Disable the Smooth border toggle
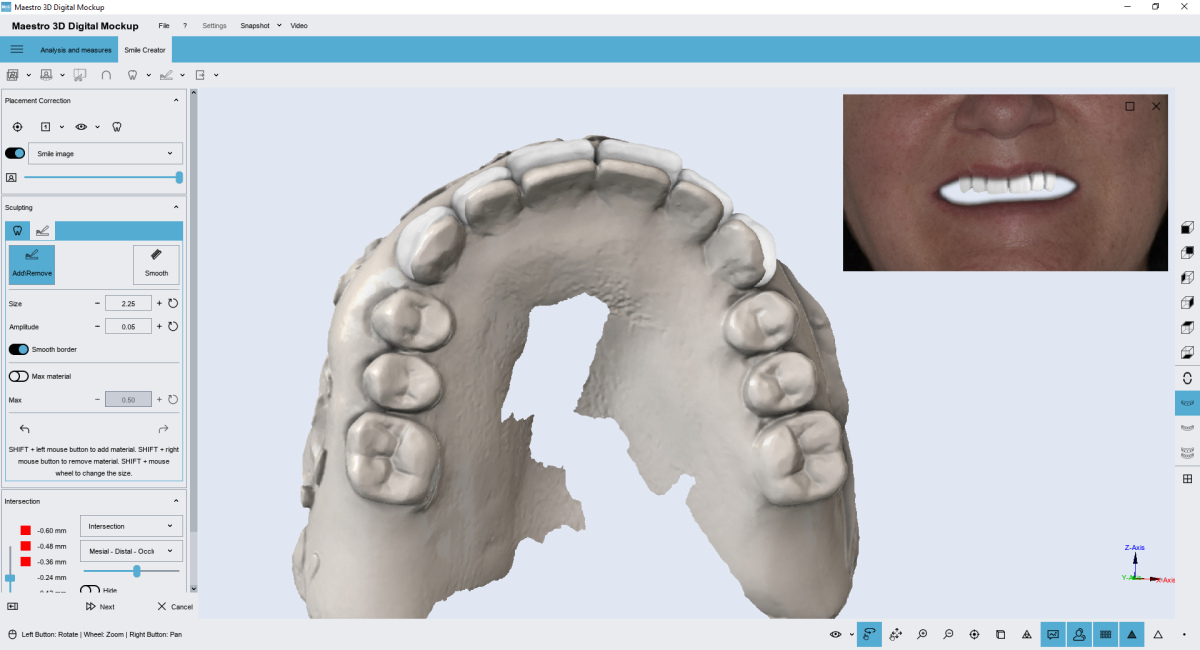Image resolution: width=1200 pixels, height=650 pixels. coord(18,349)
